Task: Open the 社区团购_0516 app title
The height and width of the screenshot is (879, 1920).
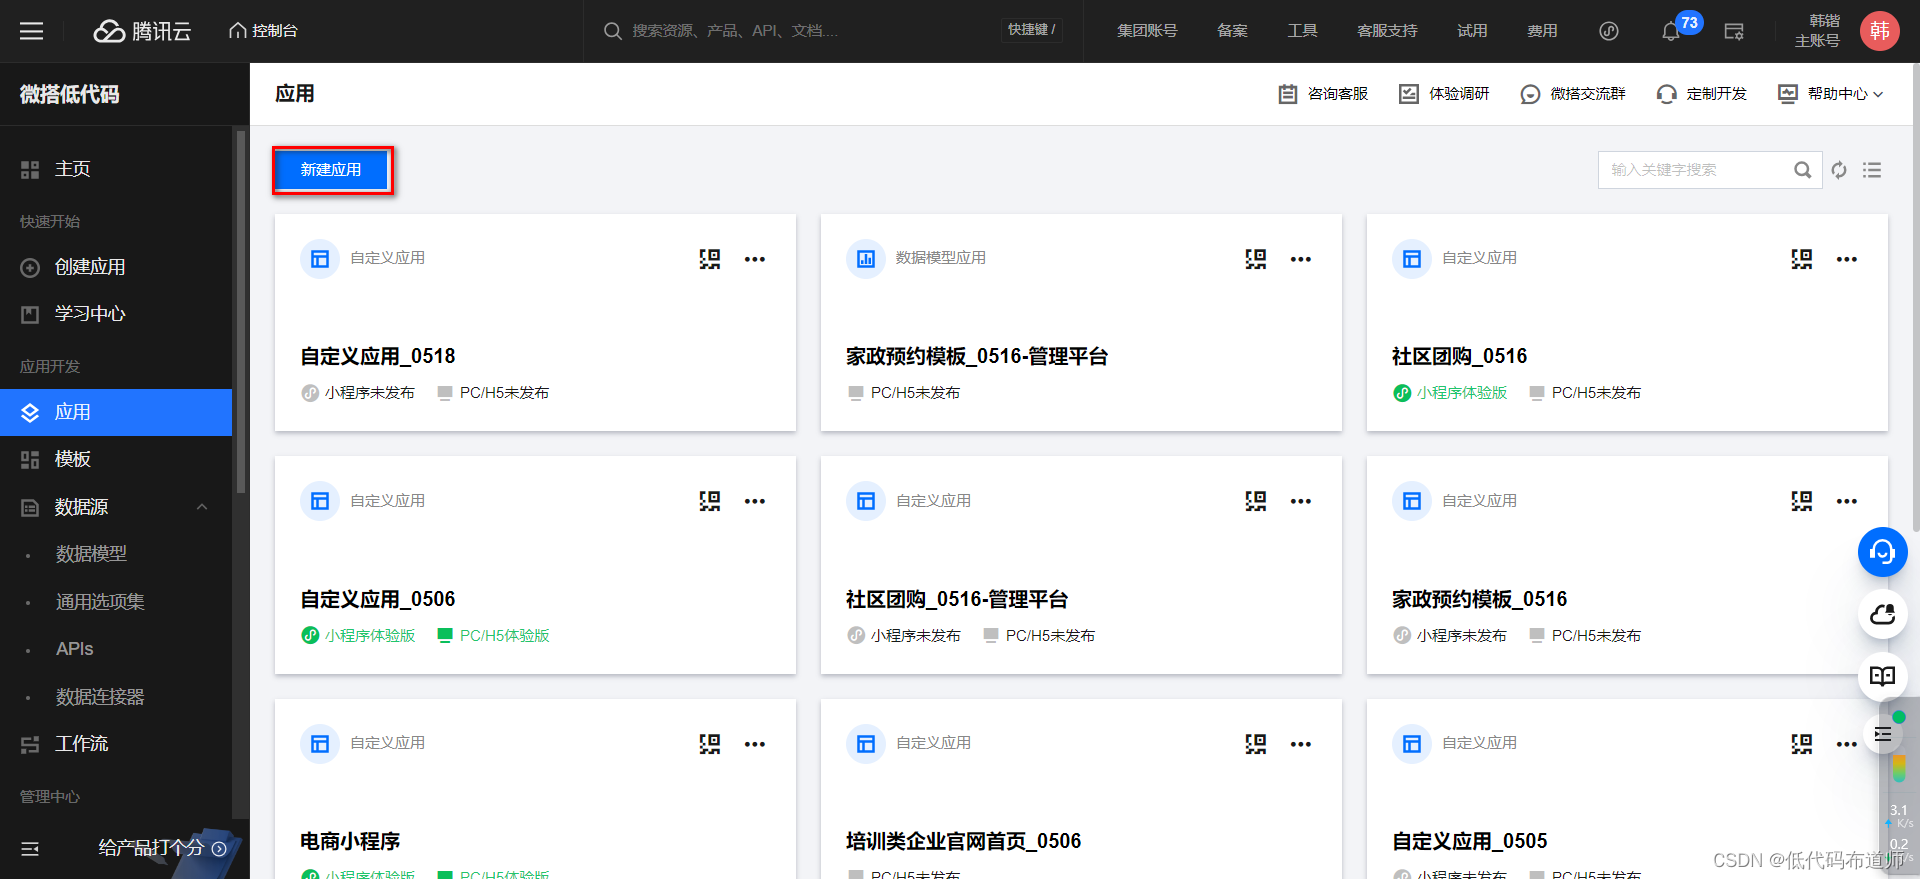Action: (1460, 357)
